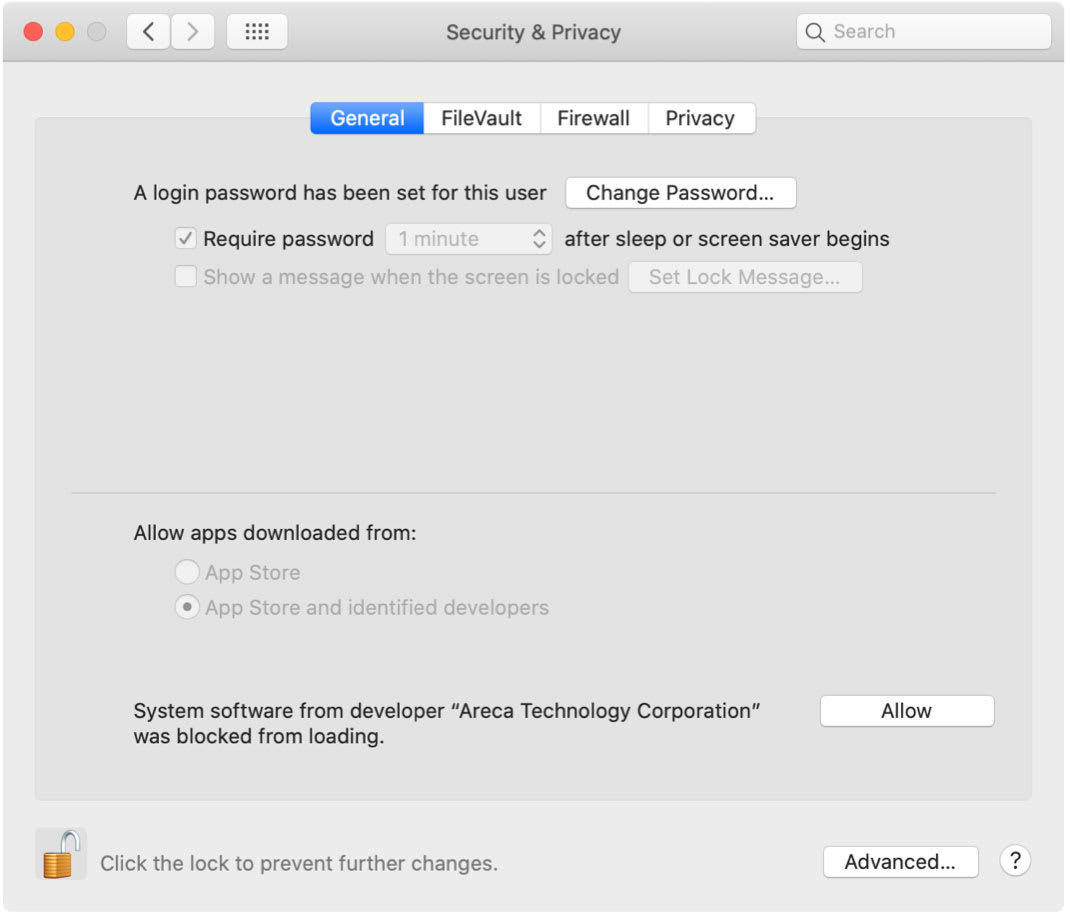Click the Change Password button
Viewport: 1070px width, 918px height.
pyautogui.click(x=680, y=192)
